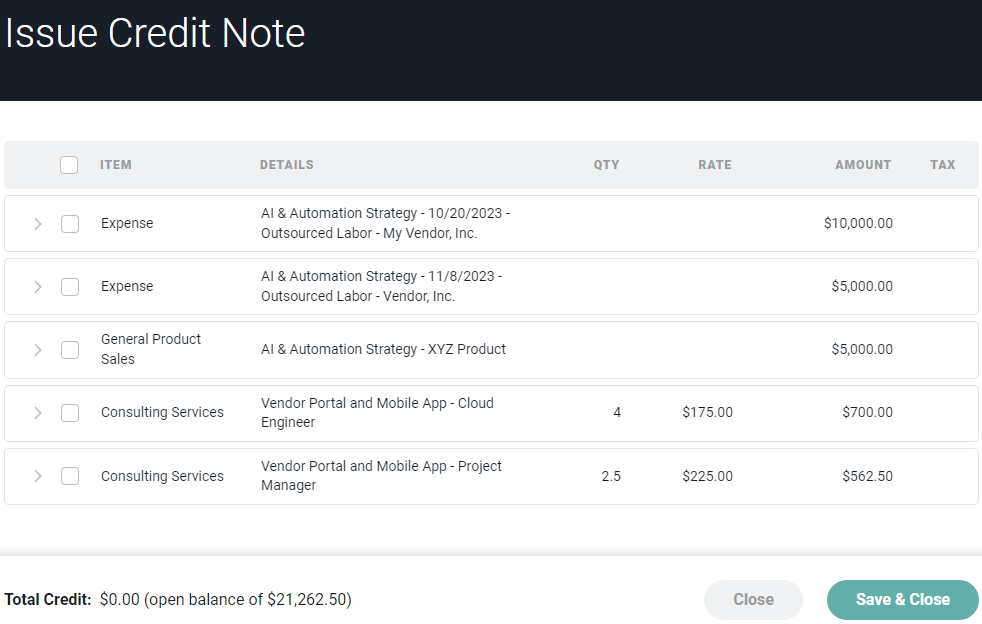The width and height of the screenshot is (982, 624).
Task: Click the RATE column header
Action: [x=715, y=165]
